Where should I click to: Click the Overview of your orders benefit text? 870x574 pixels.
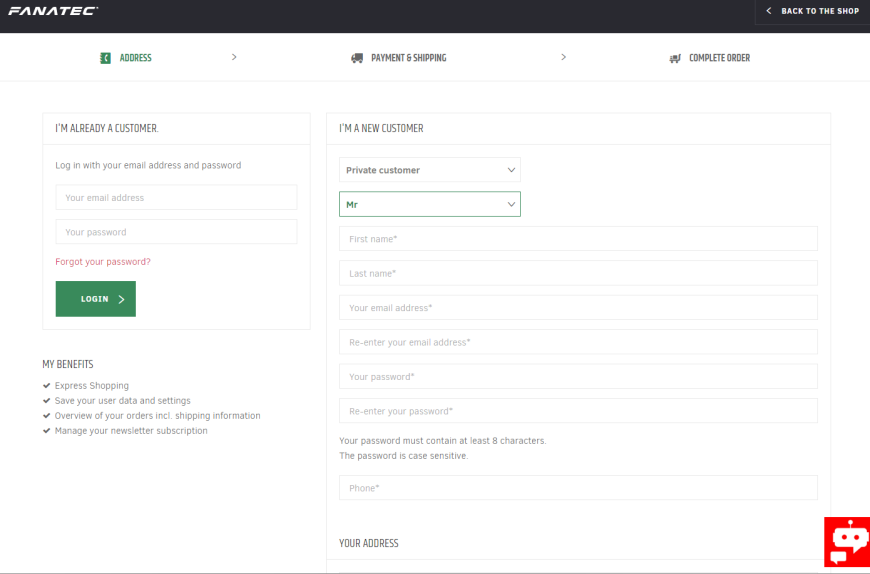158,415
